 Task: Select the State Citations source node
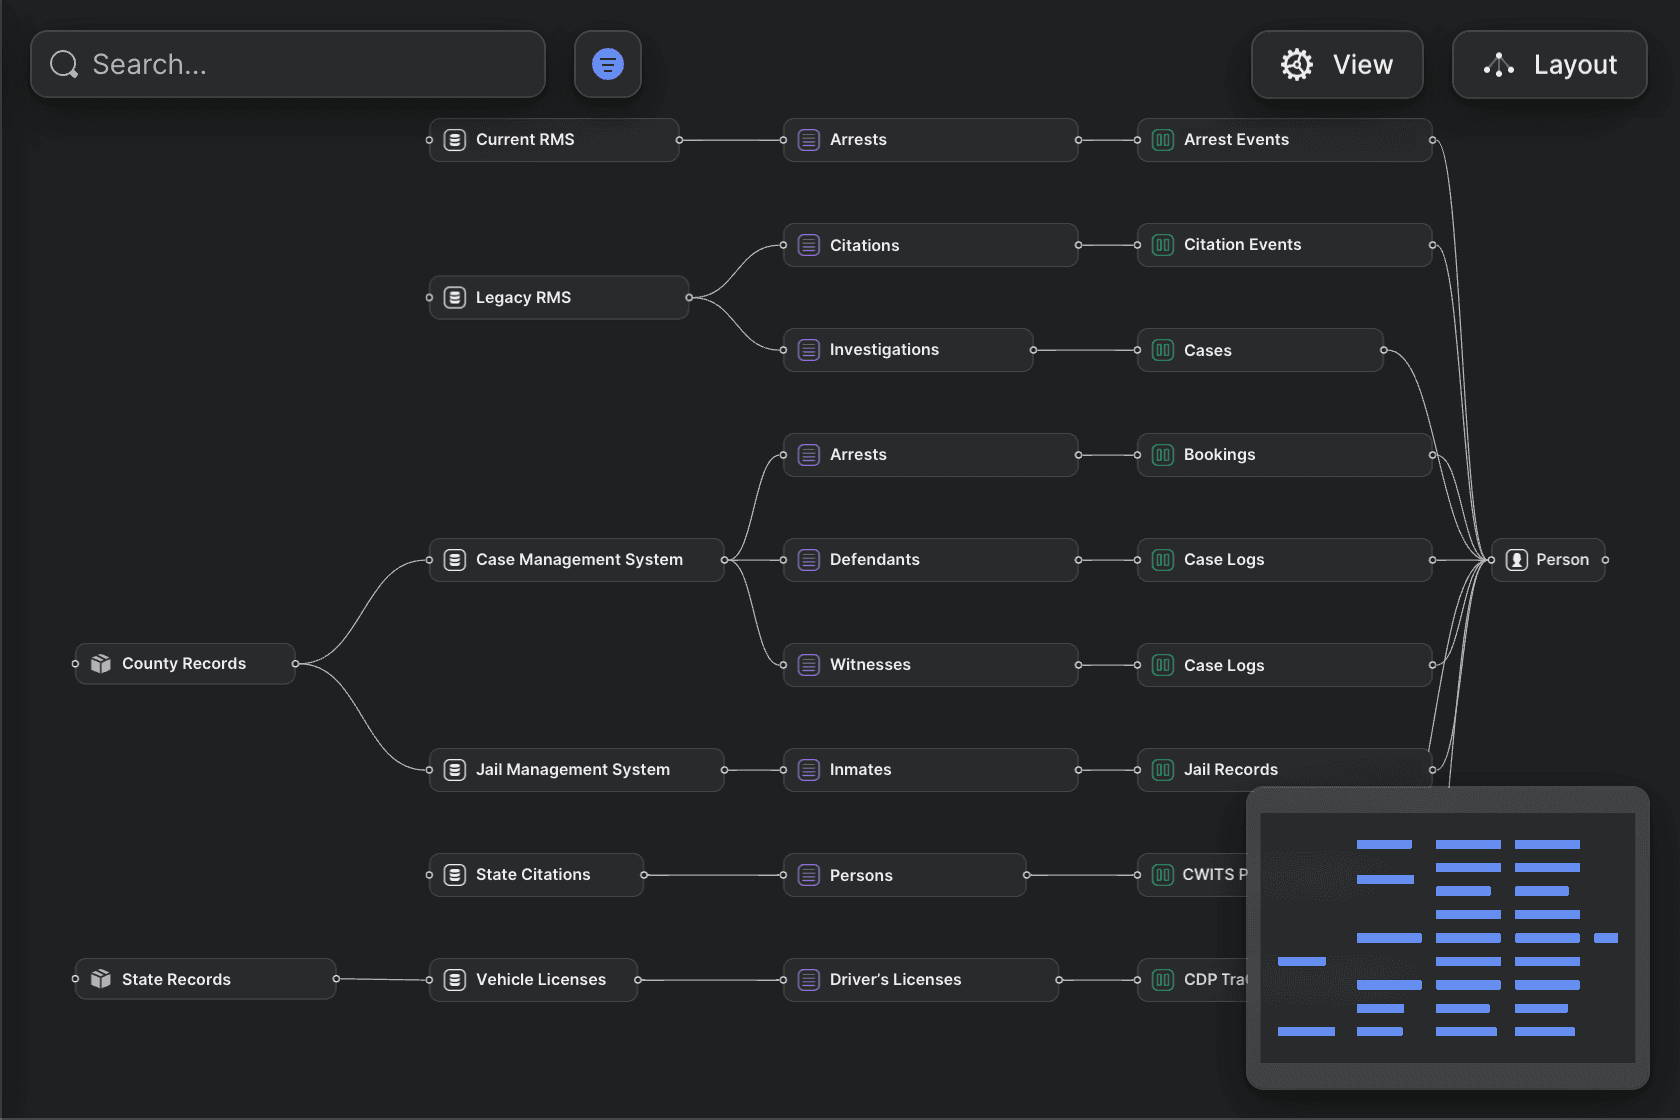[x=536, y=875]
